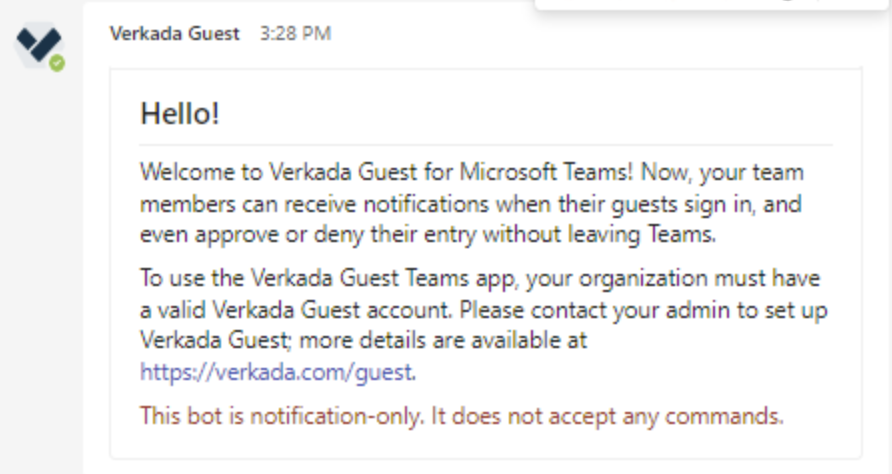The image size is (892, 474).
Task: Select the "Hello!" card heading
Action: pyautogui.click(x=179, y=114)
